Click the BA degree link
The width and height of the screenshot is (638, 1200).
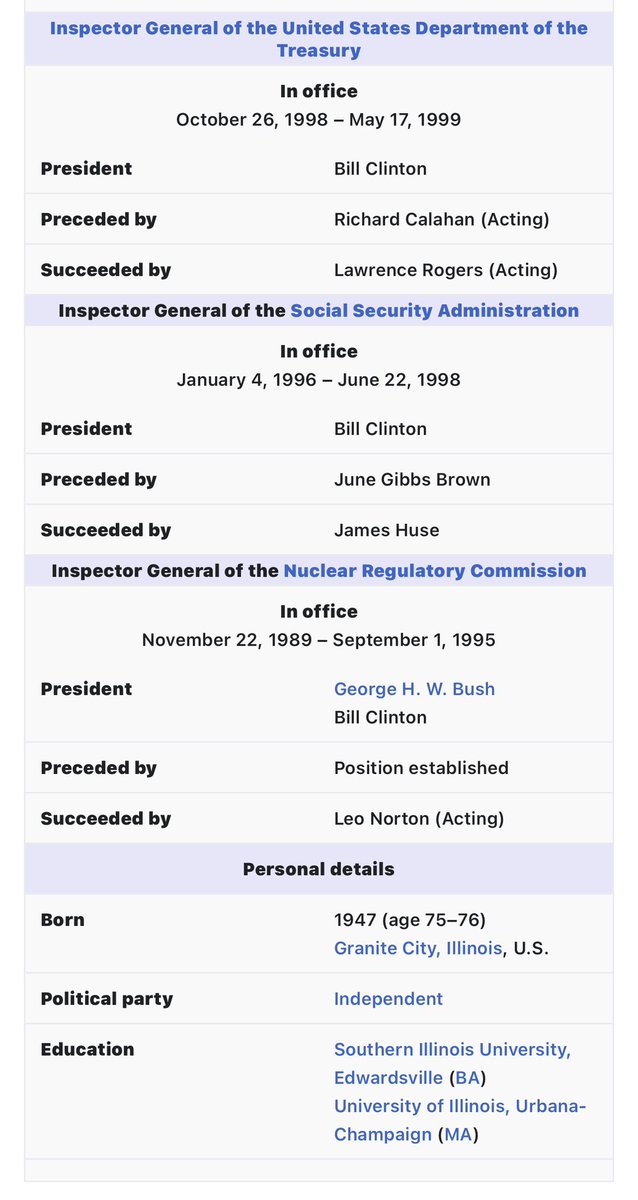pos(467,1078)
